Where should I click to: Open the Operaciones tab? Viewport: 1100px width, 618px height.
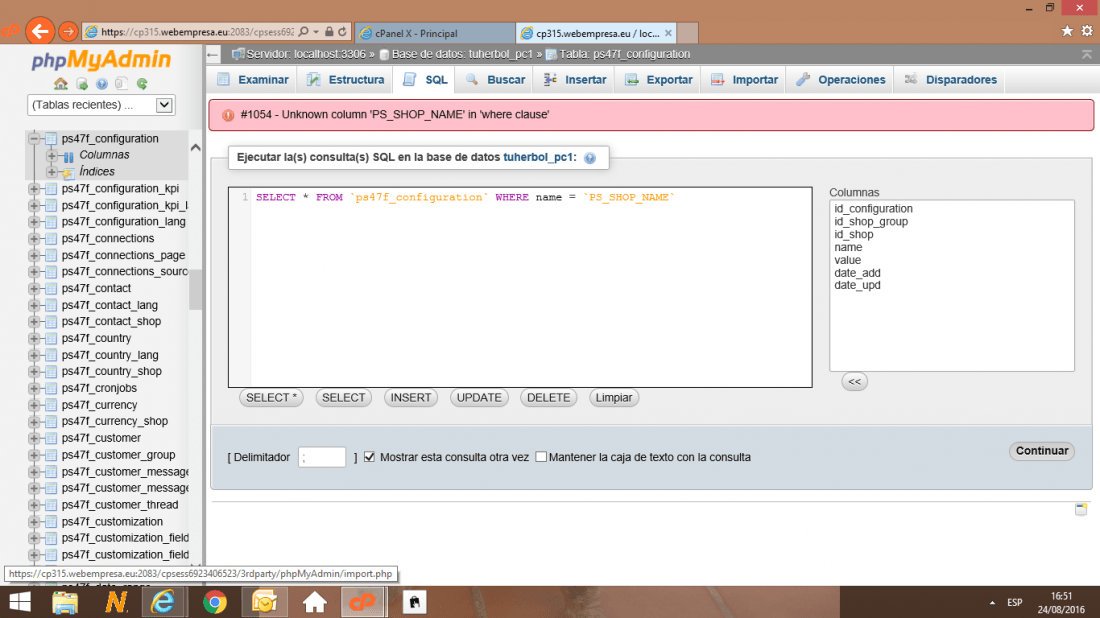tap(840, 80)
